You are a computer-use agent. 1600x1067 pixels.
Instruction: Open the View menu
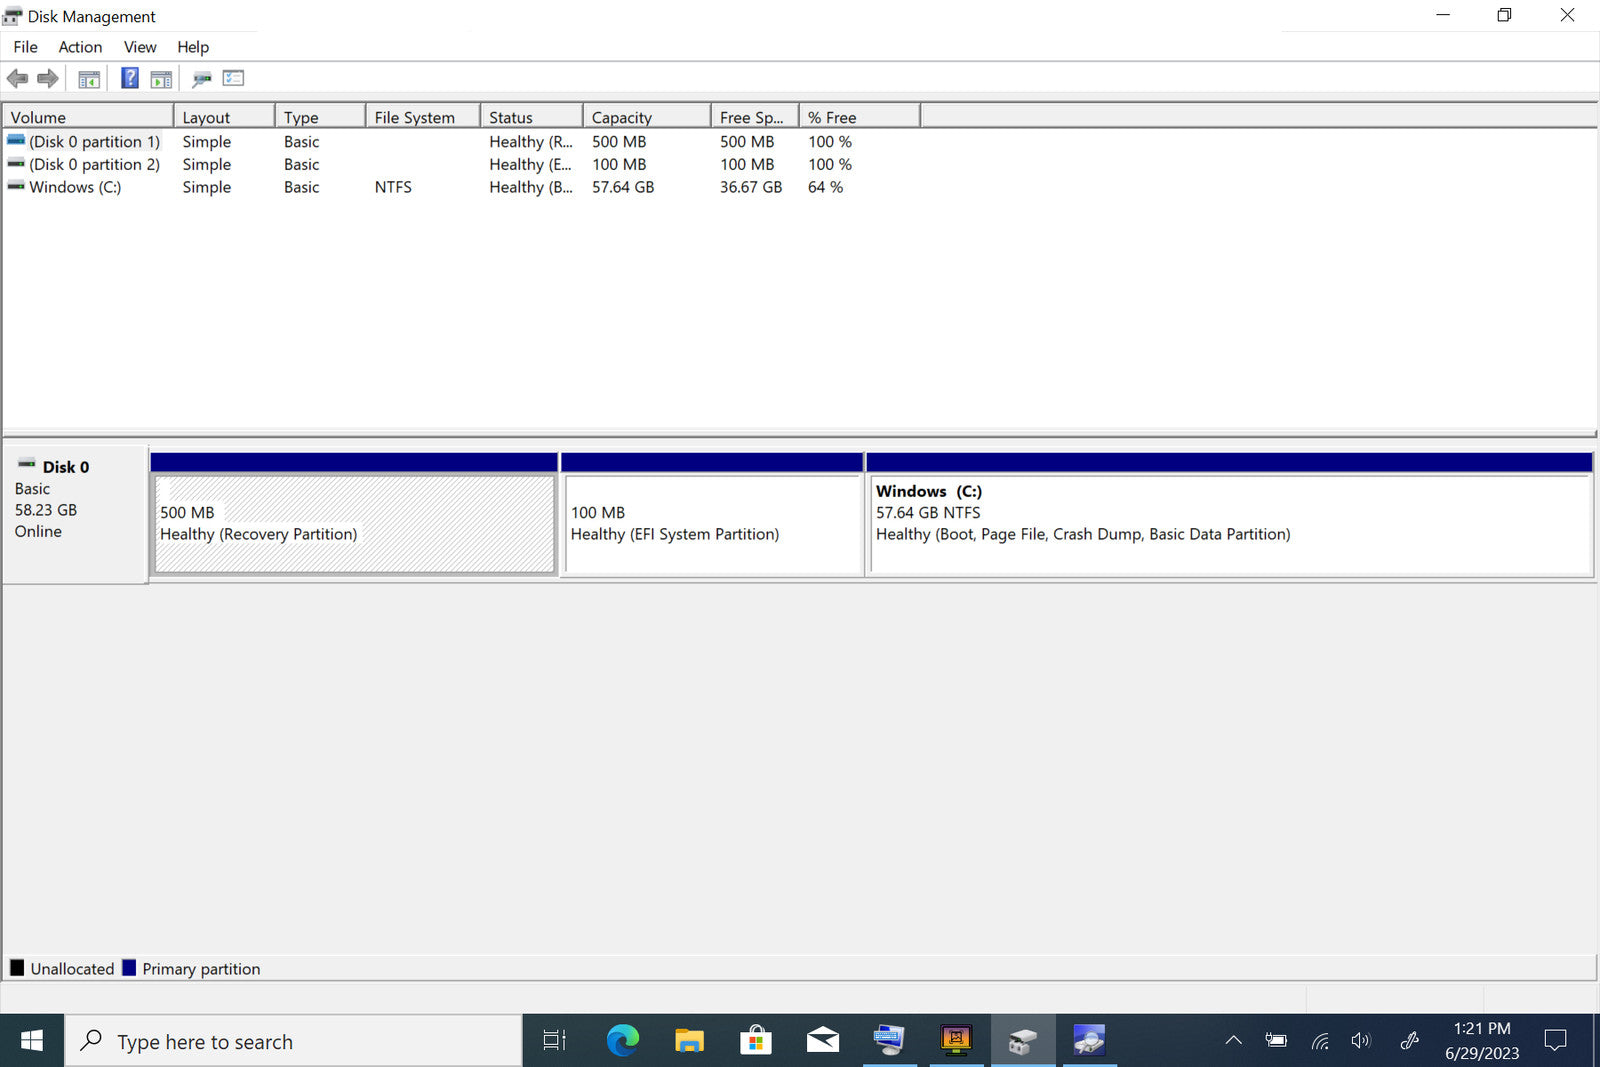click(x=140, y=47)
